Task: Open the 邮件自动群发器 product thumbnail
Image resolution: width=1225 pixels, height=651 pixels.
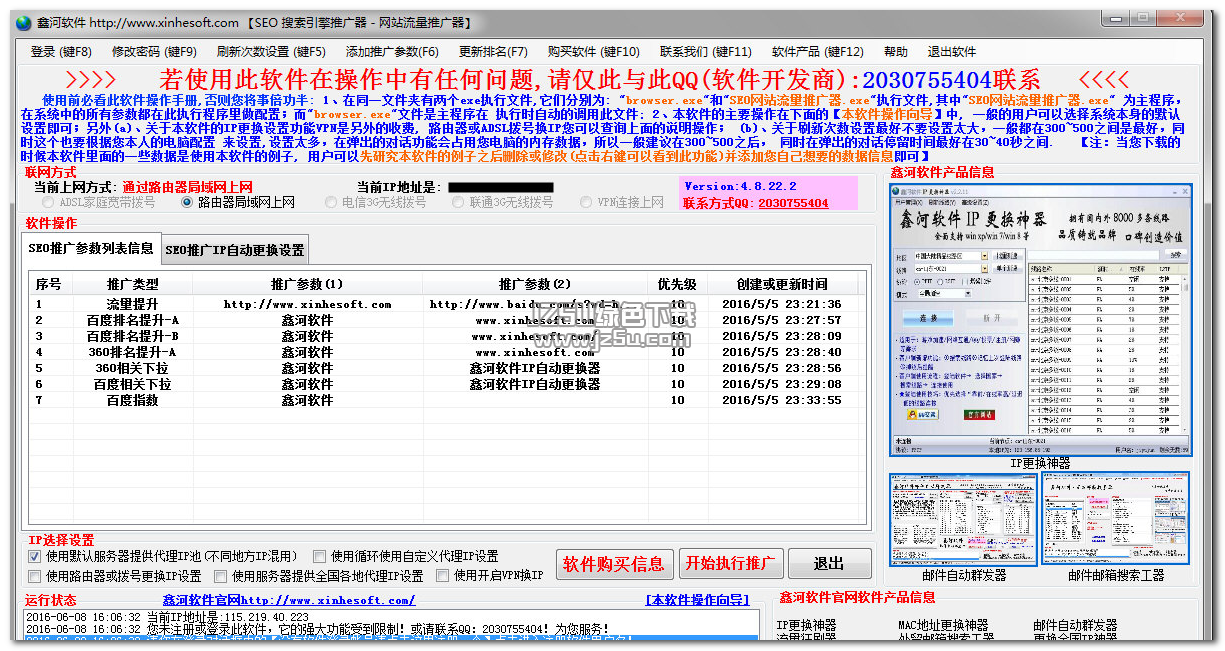Action: (x=963, y=519)
